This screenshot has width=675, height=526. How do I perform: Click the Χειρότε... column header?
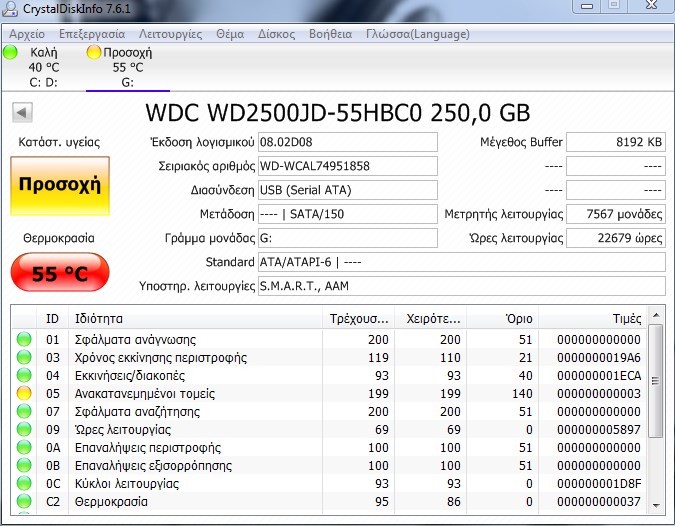pyautogui.click(x=430, y=319)
